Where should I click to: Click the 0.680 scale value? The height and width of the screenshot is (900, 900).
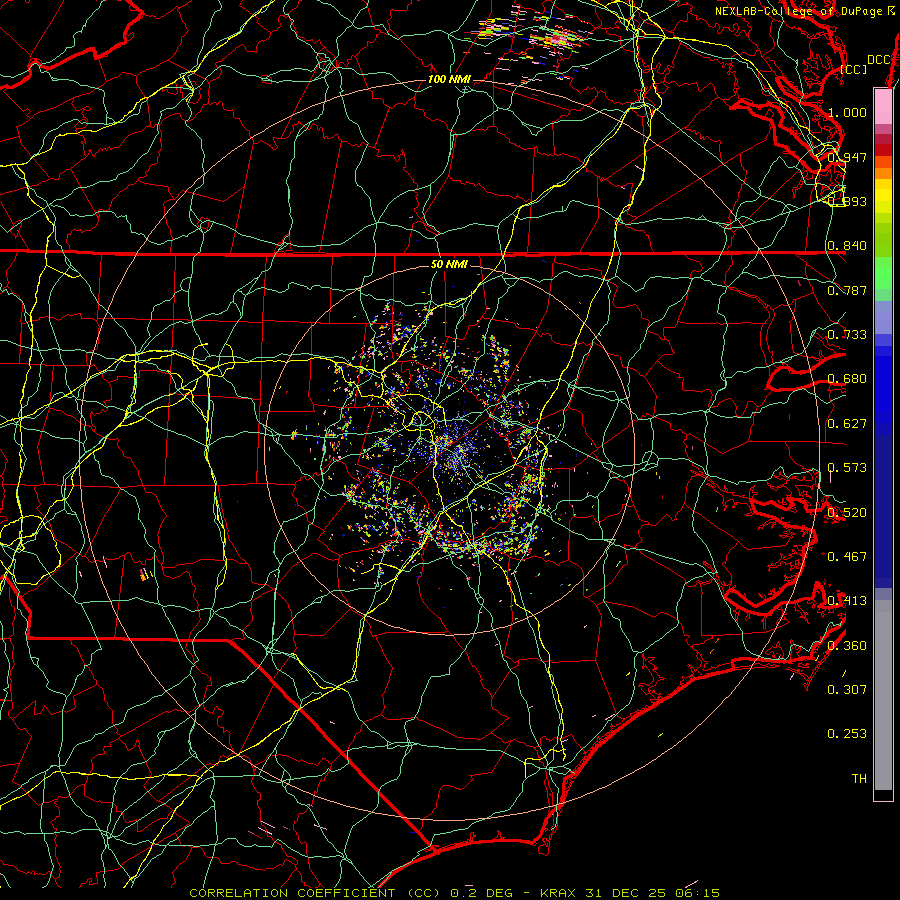click(848, 379)
